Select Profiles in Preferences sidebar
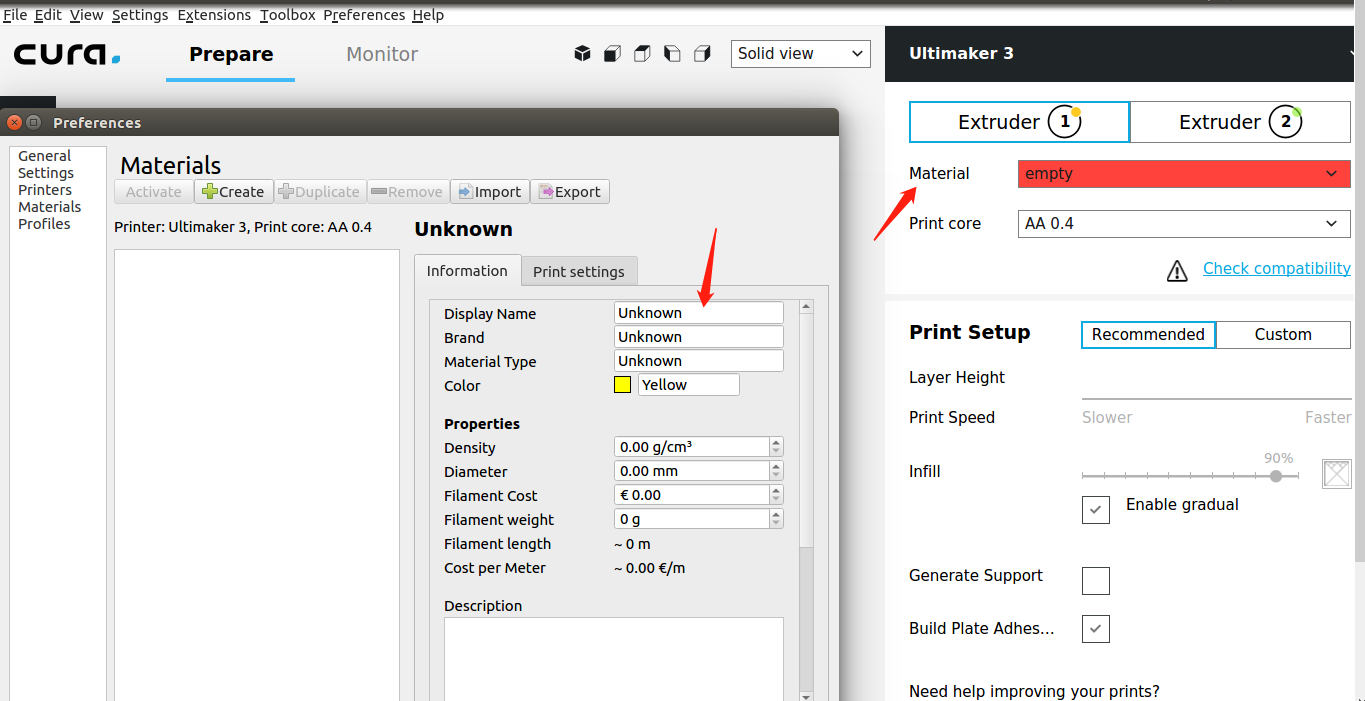Screen dimensions: 1365x701 [x=44, y=224]
